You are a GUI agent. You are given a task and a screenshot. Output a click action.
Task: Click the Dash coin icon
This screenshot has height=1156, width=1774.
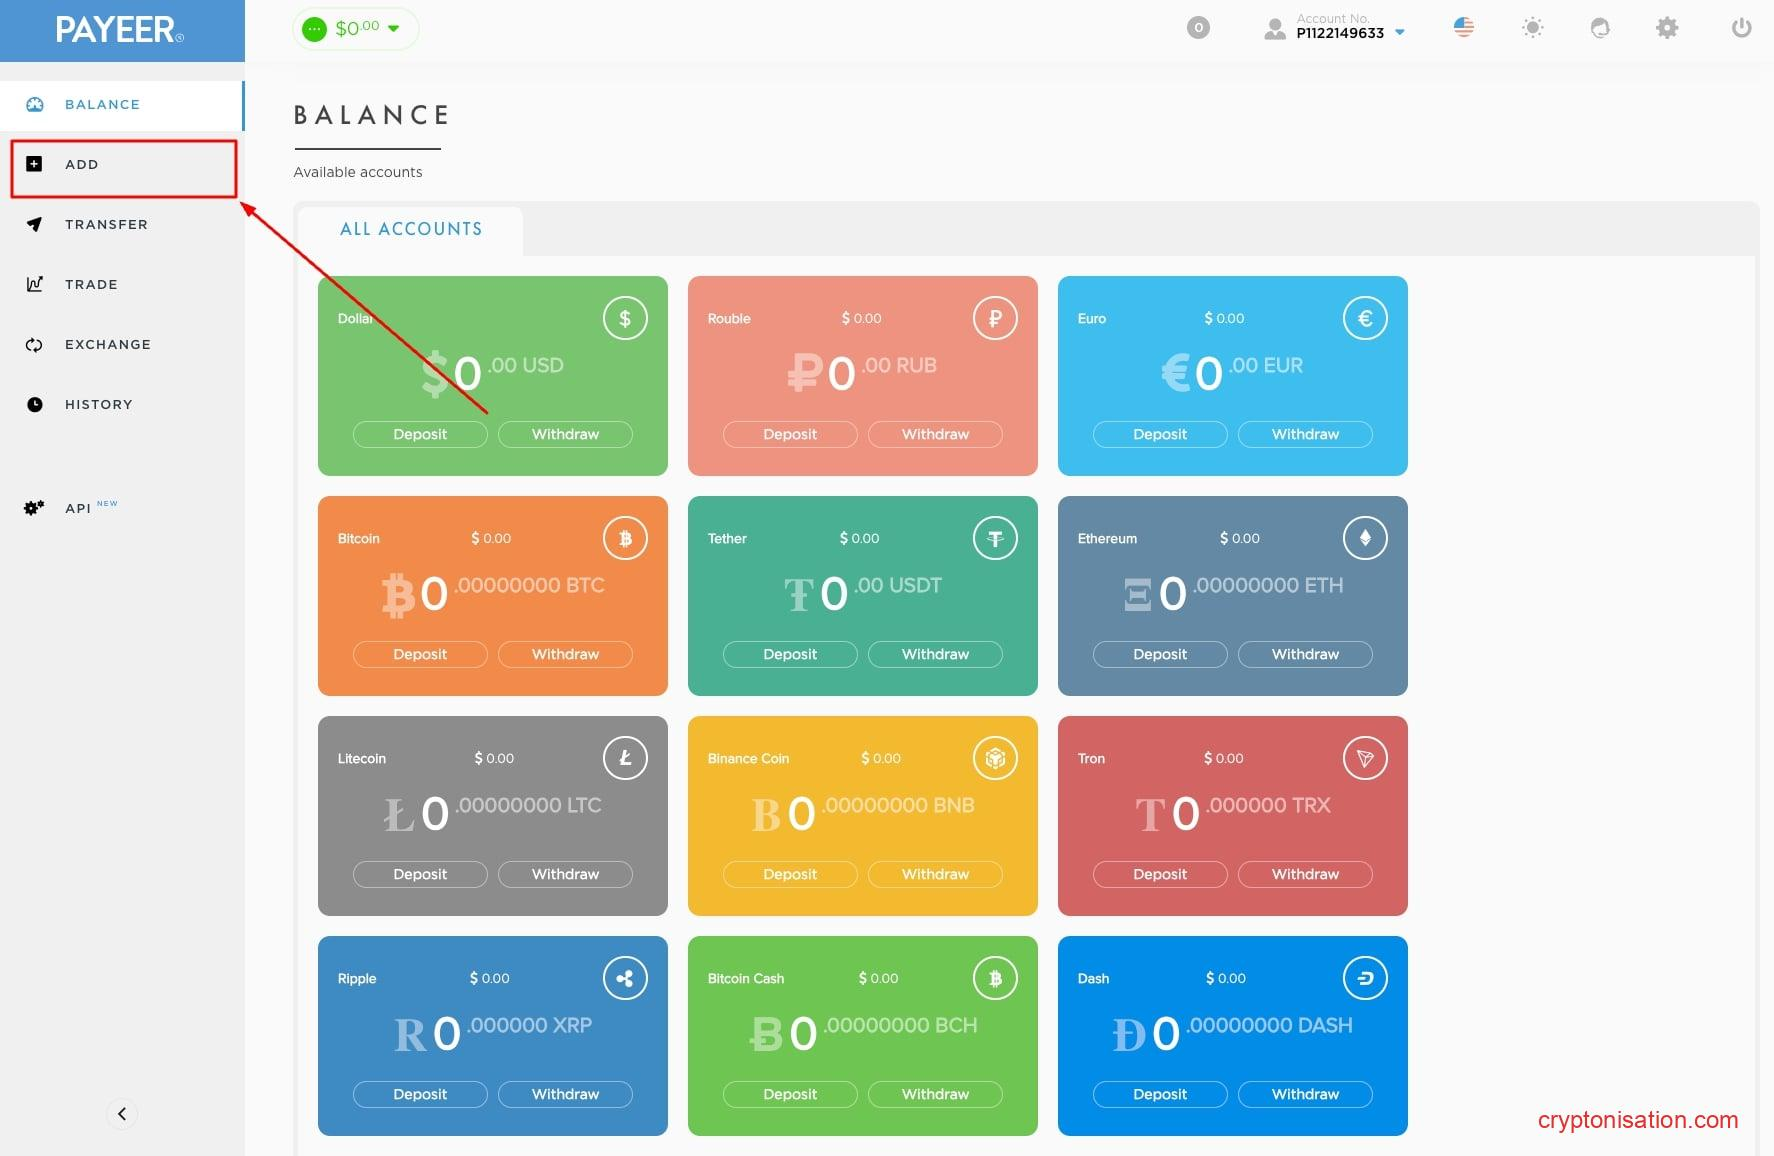click(1365, 978)
